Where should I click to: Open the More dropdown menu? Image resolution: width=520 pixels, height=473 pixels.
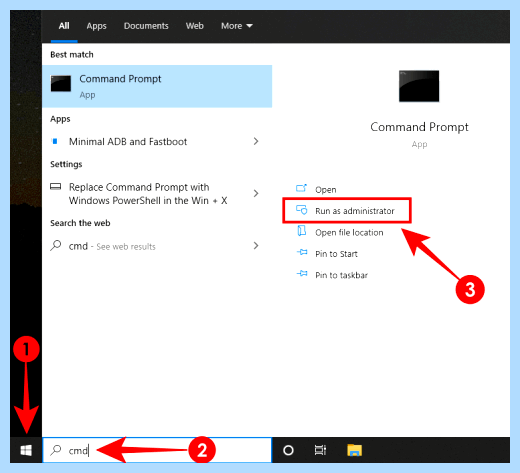coord(237,26)
